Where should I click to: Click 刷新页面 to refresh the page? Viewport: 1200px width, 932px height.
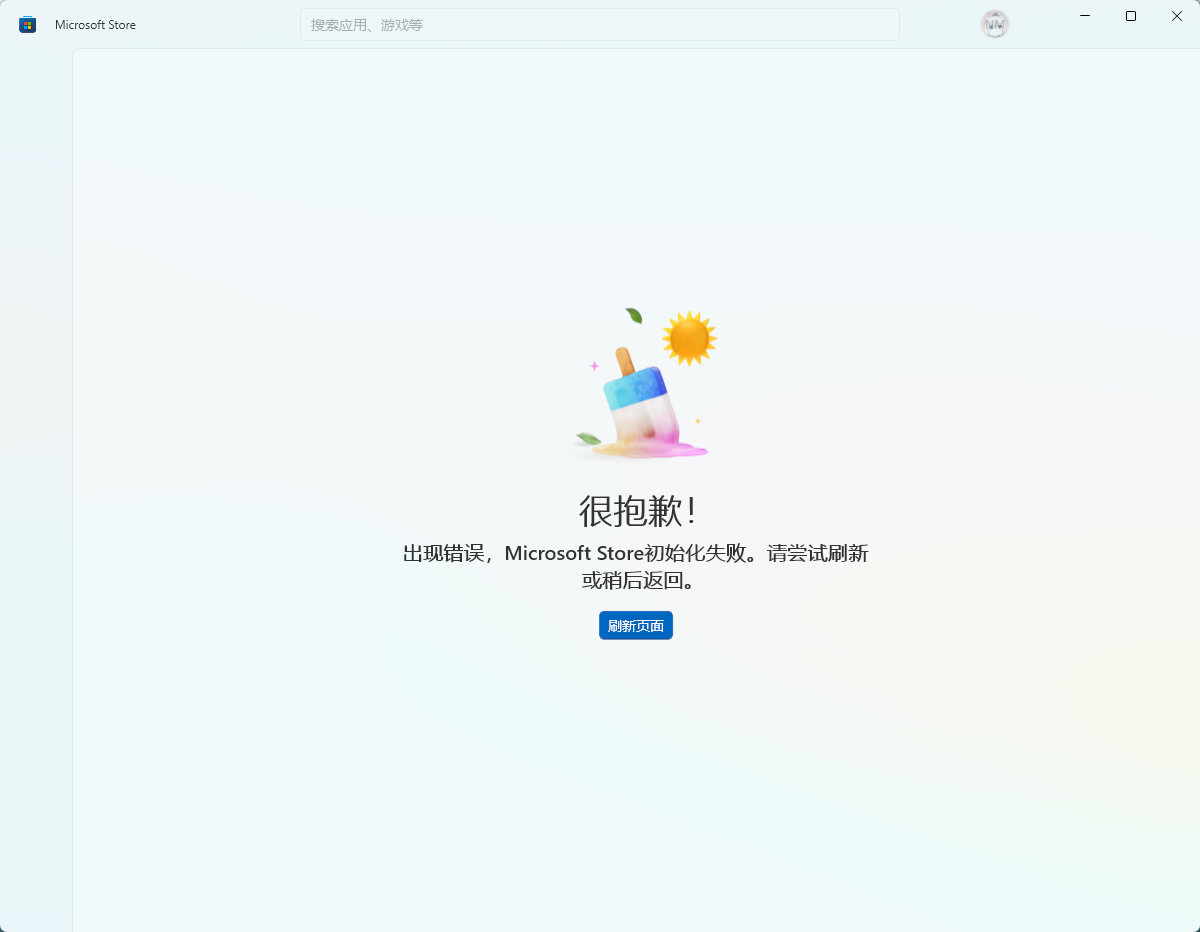pyautogui.click(x=636, y=625)
